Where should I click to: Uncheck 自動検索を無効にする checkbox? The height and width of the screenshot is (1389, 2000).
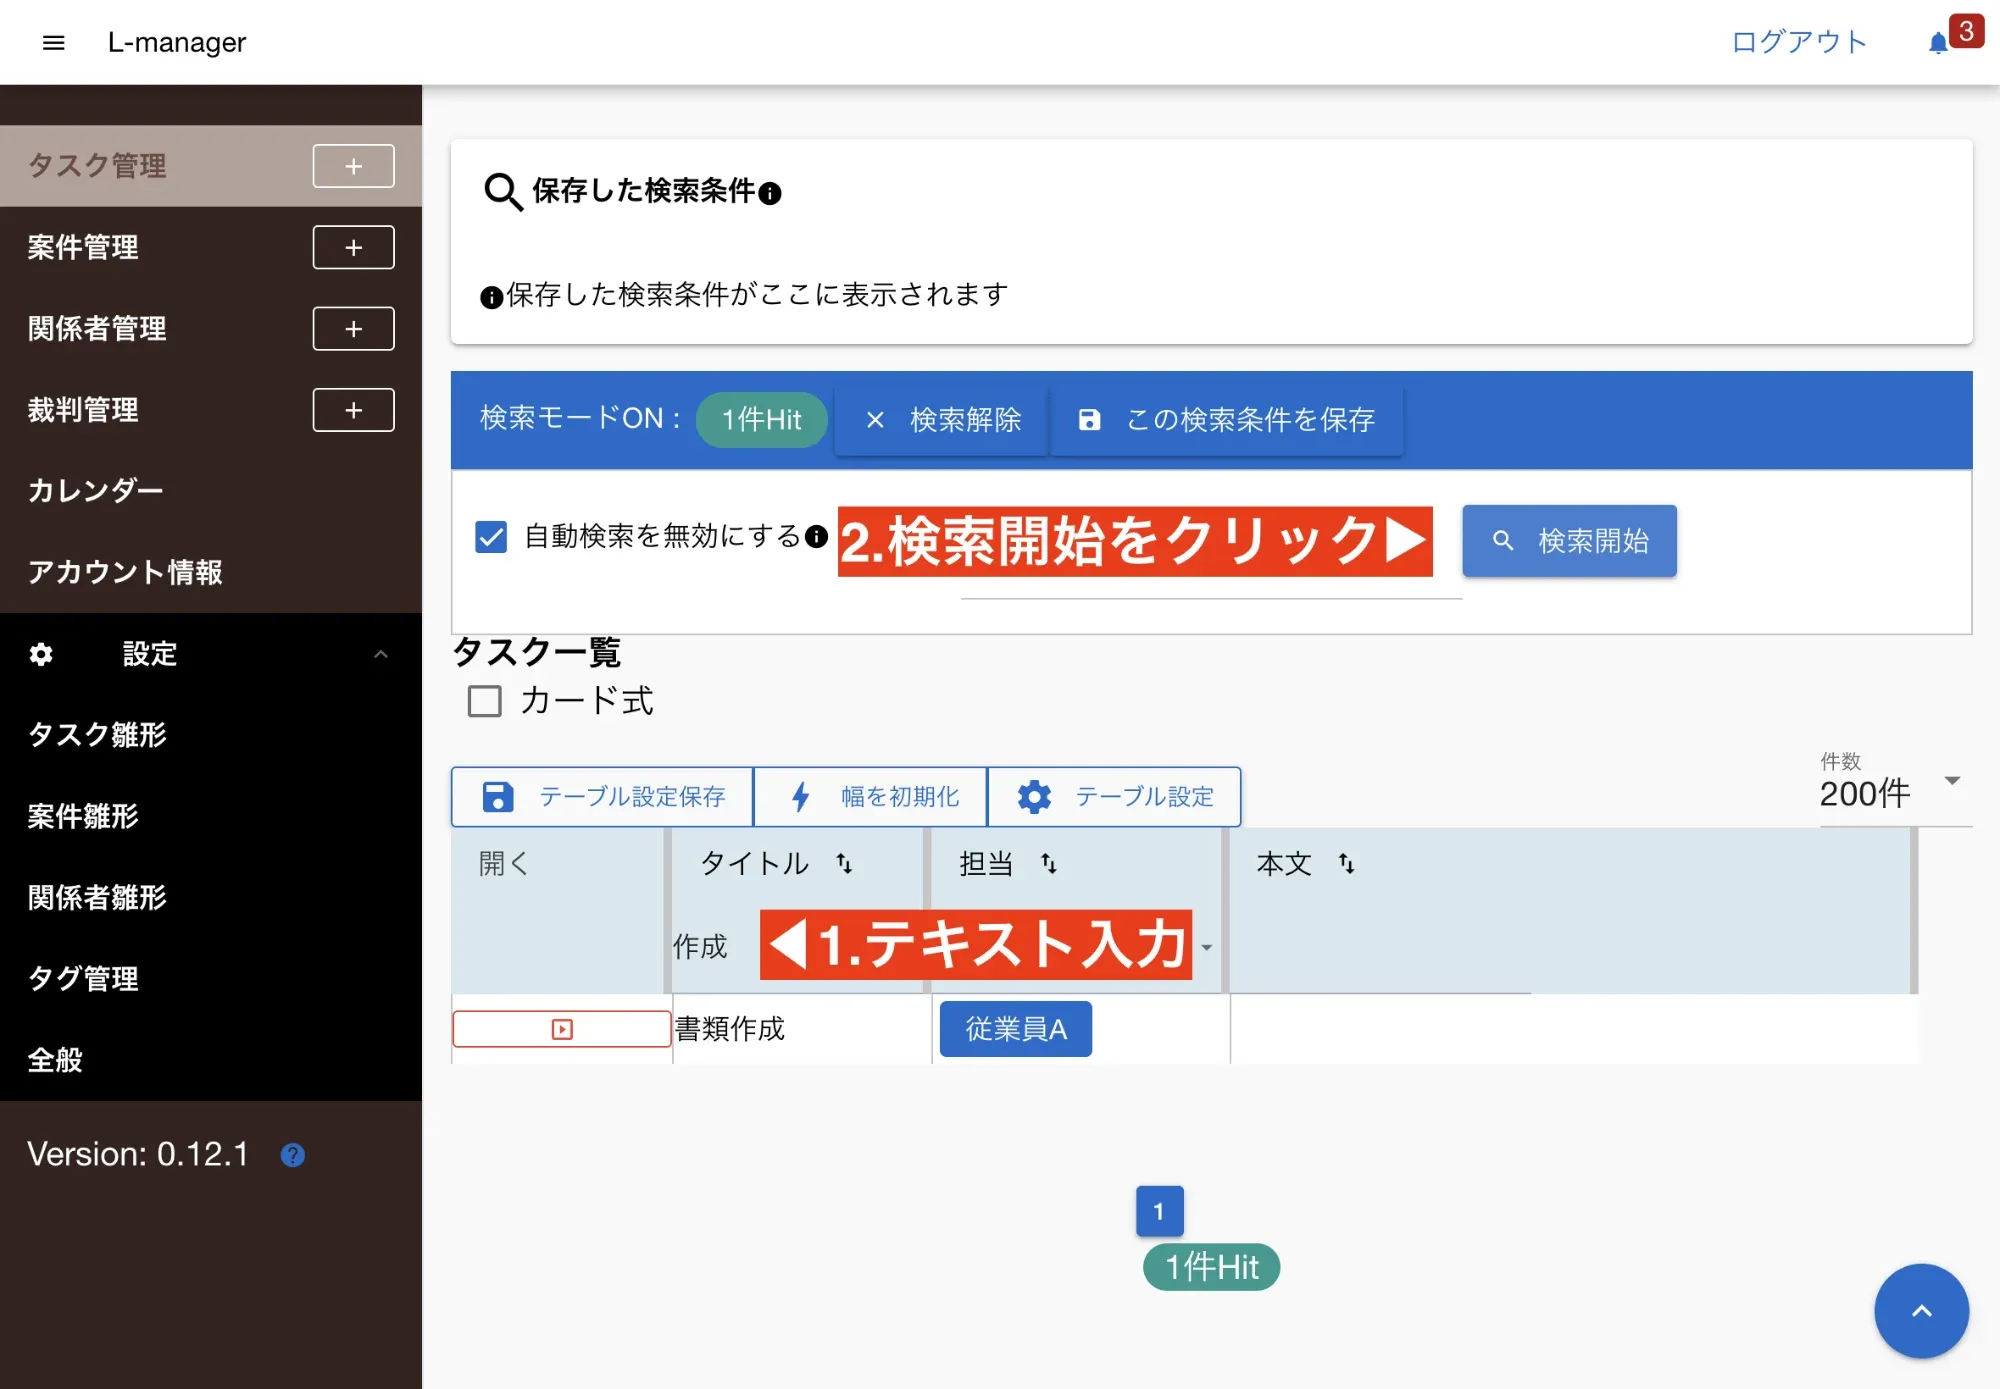(491, 537)
